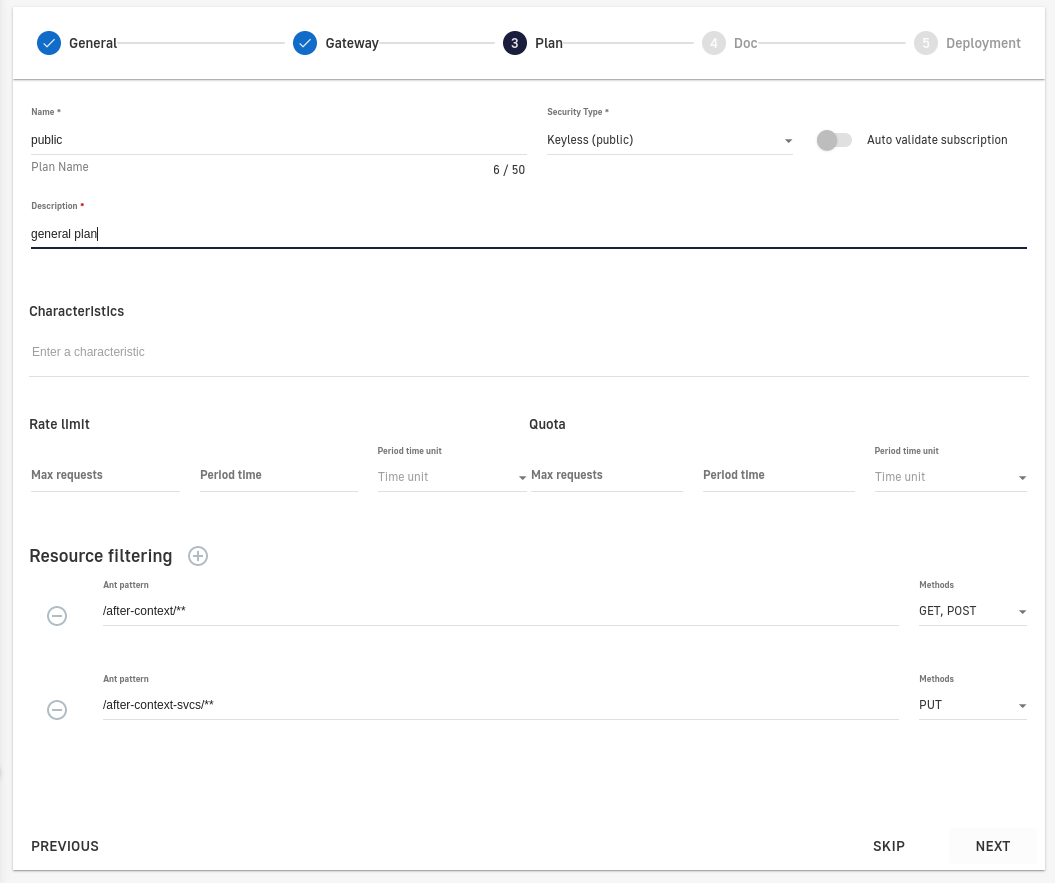
Task: Open Quota Time unit dropdown
Action: [950, 477]
